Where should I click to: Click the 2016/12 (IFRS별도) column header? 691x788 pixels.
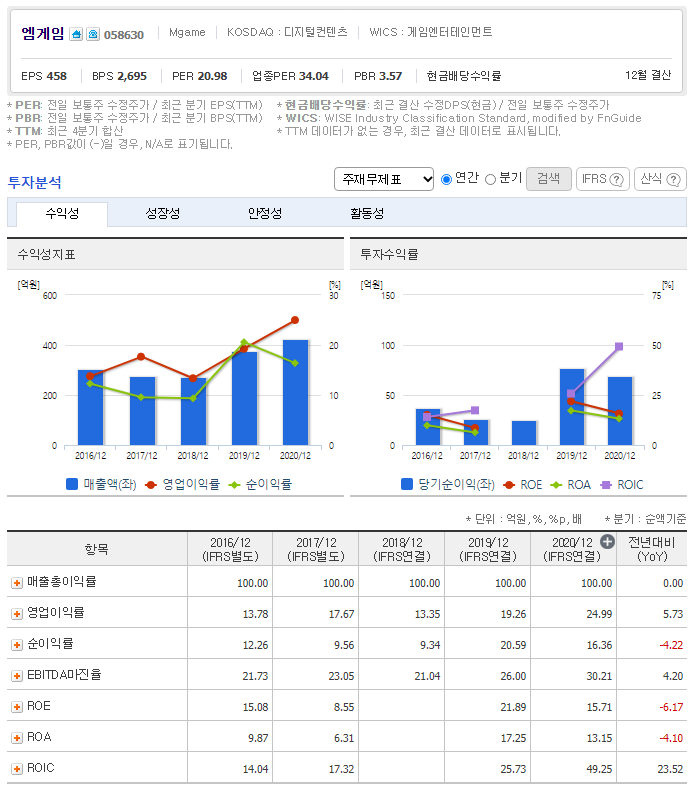230,549
